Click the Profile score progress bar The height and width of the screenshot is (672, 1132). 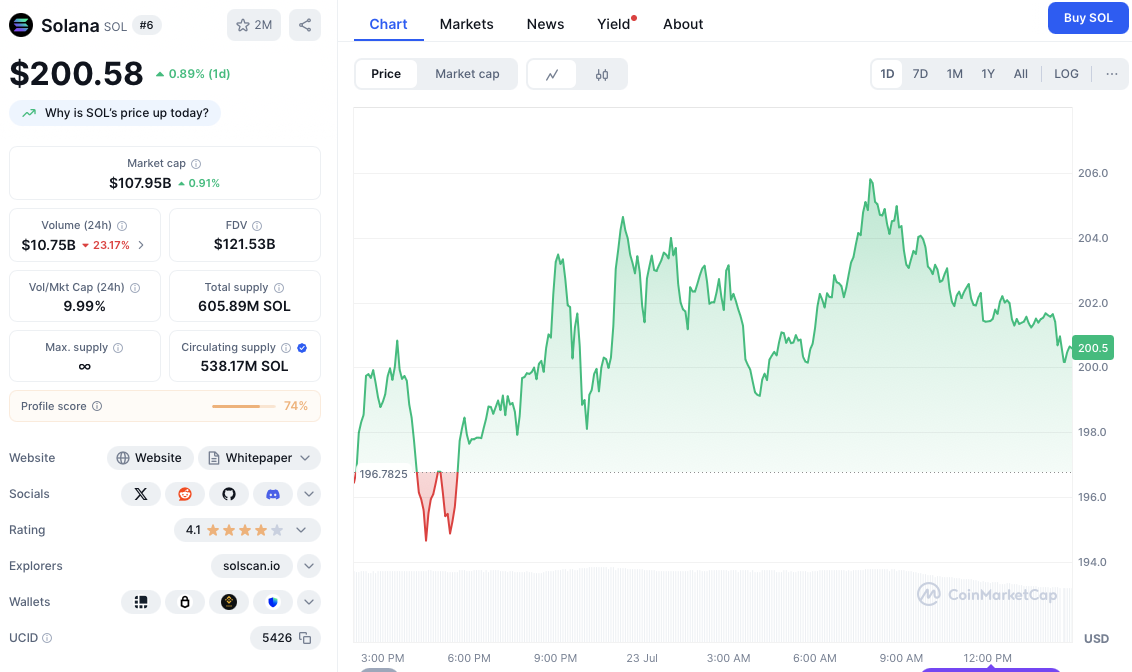(243, 406)
